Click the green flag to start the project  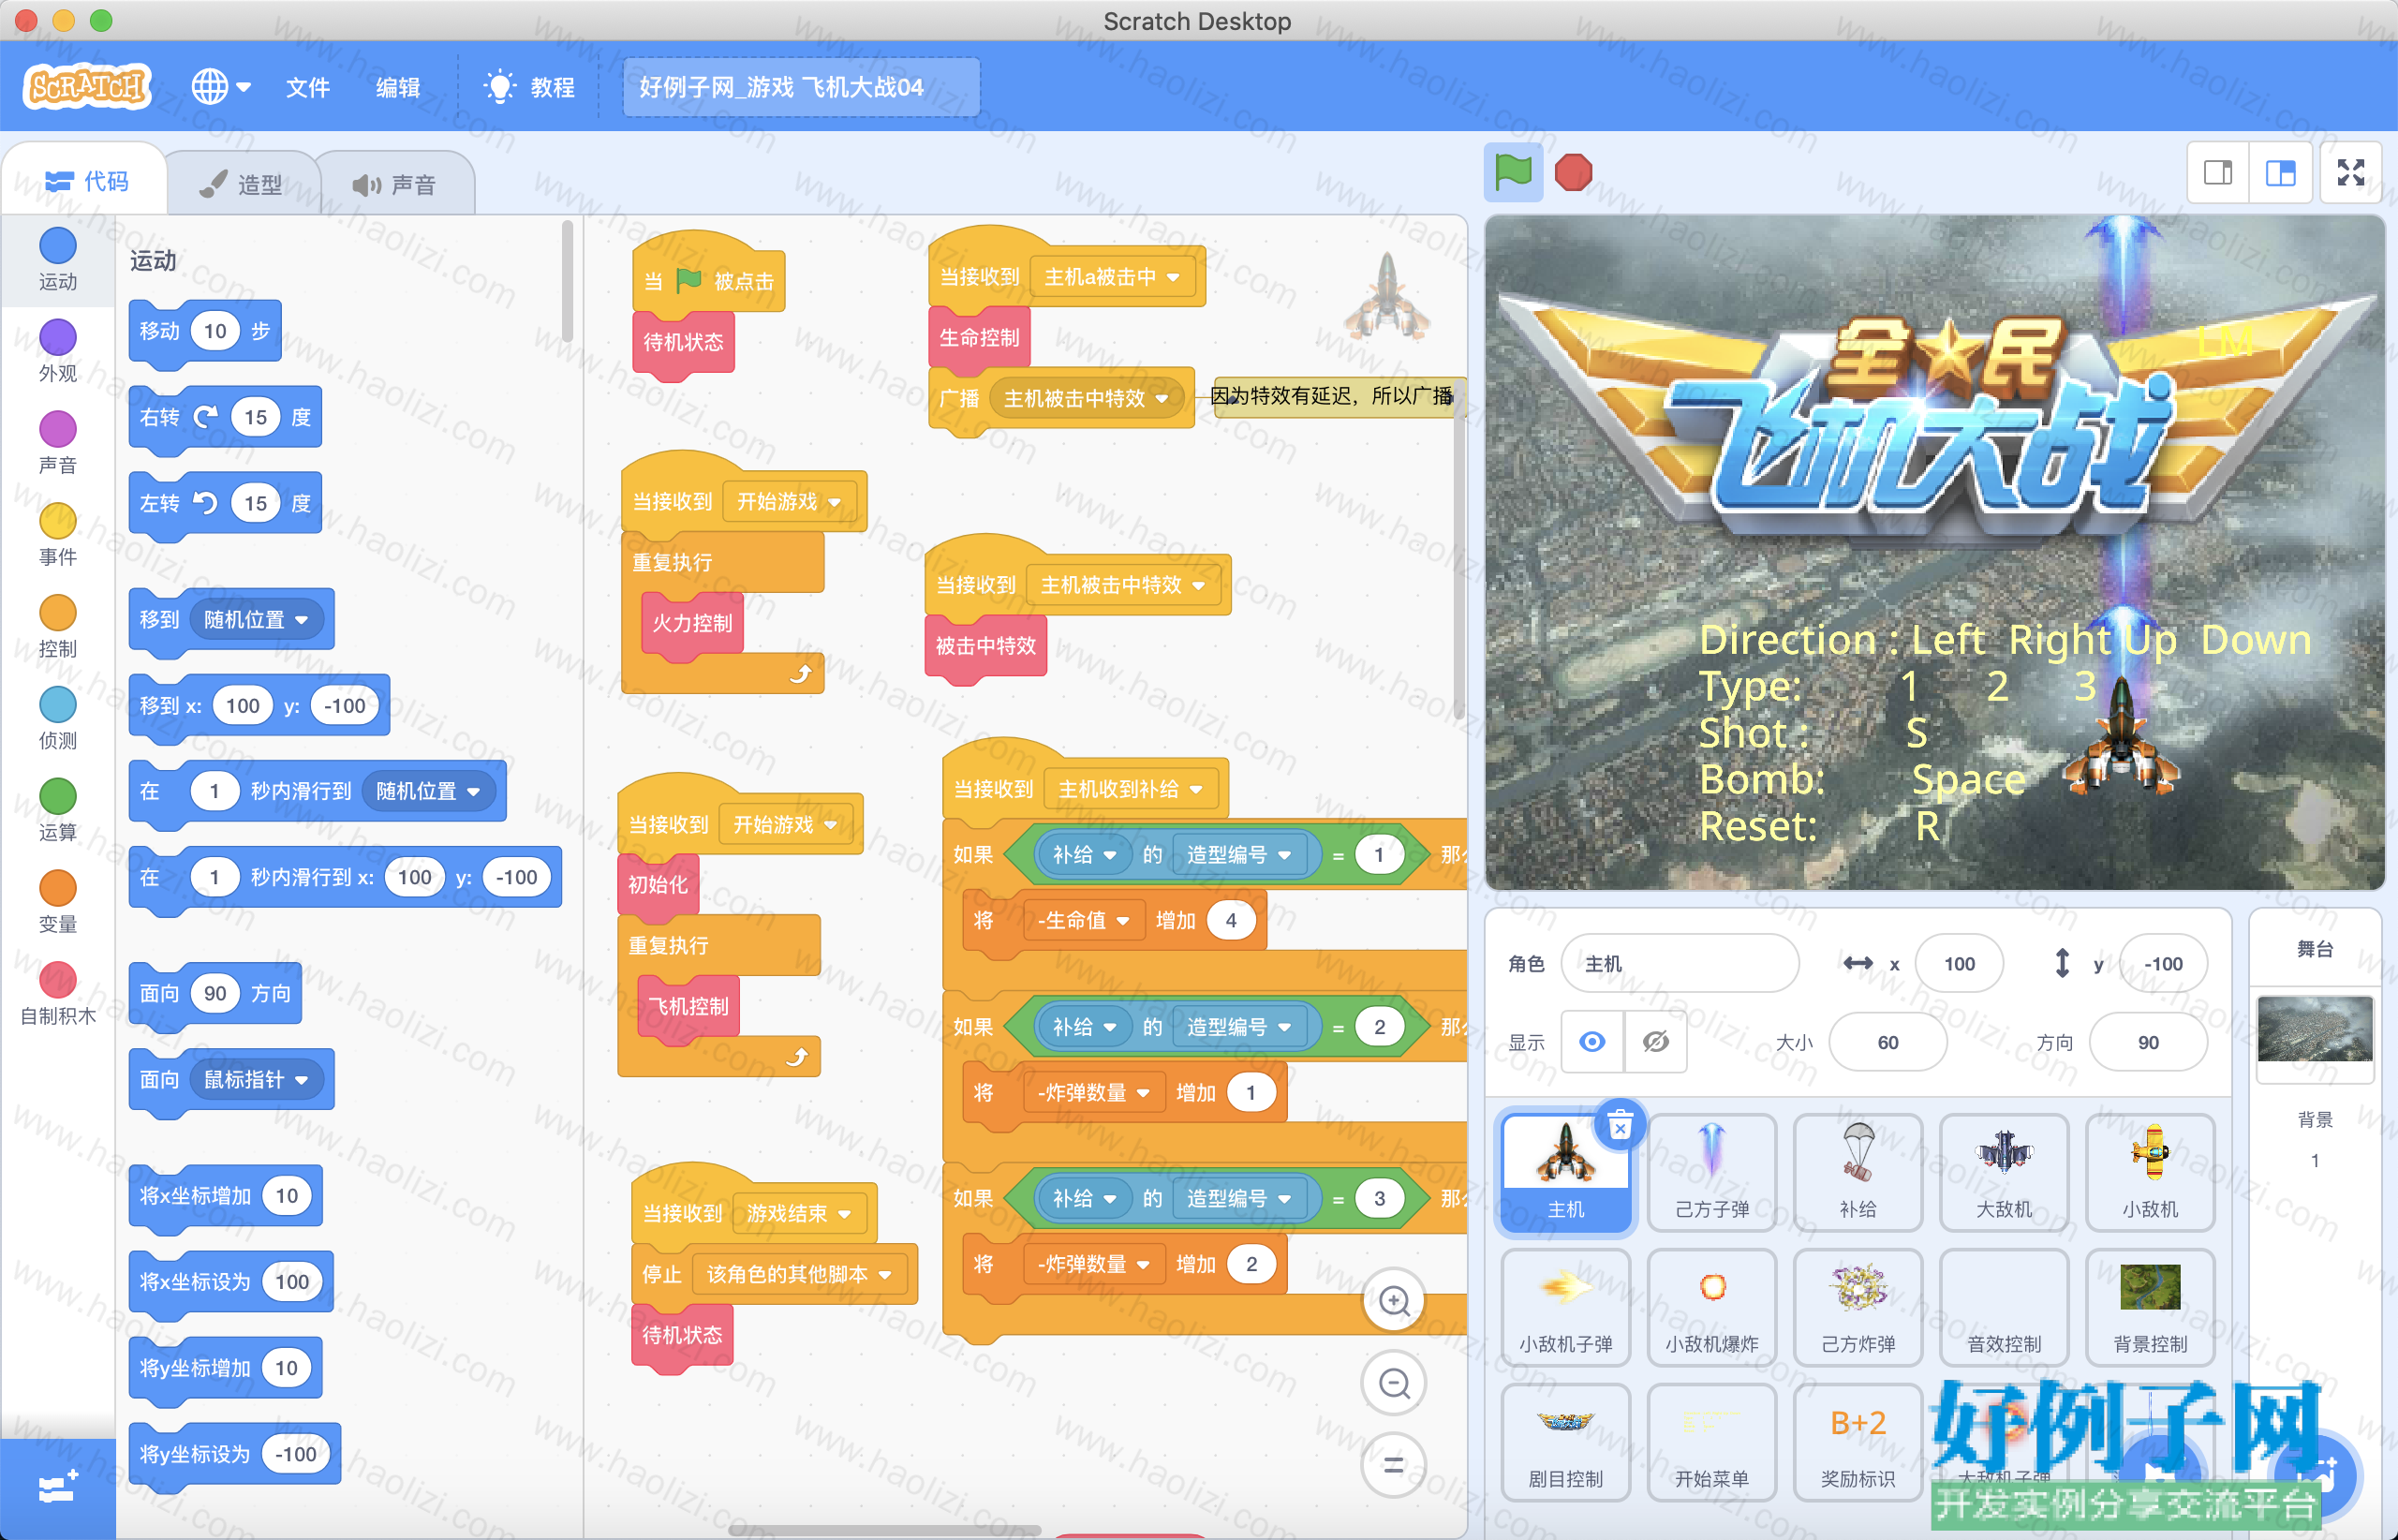click(1512, 172)
